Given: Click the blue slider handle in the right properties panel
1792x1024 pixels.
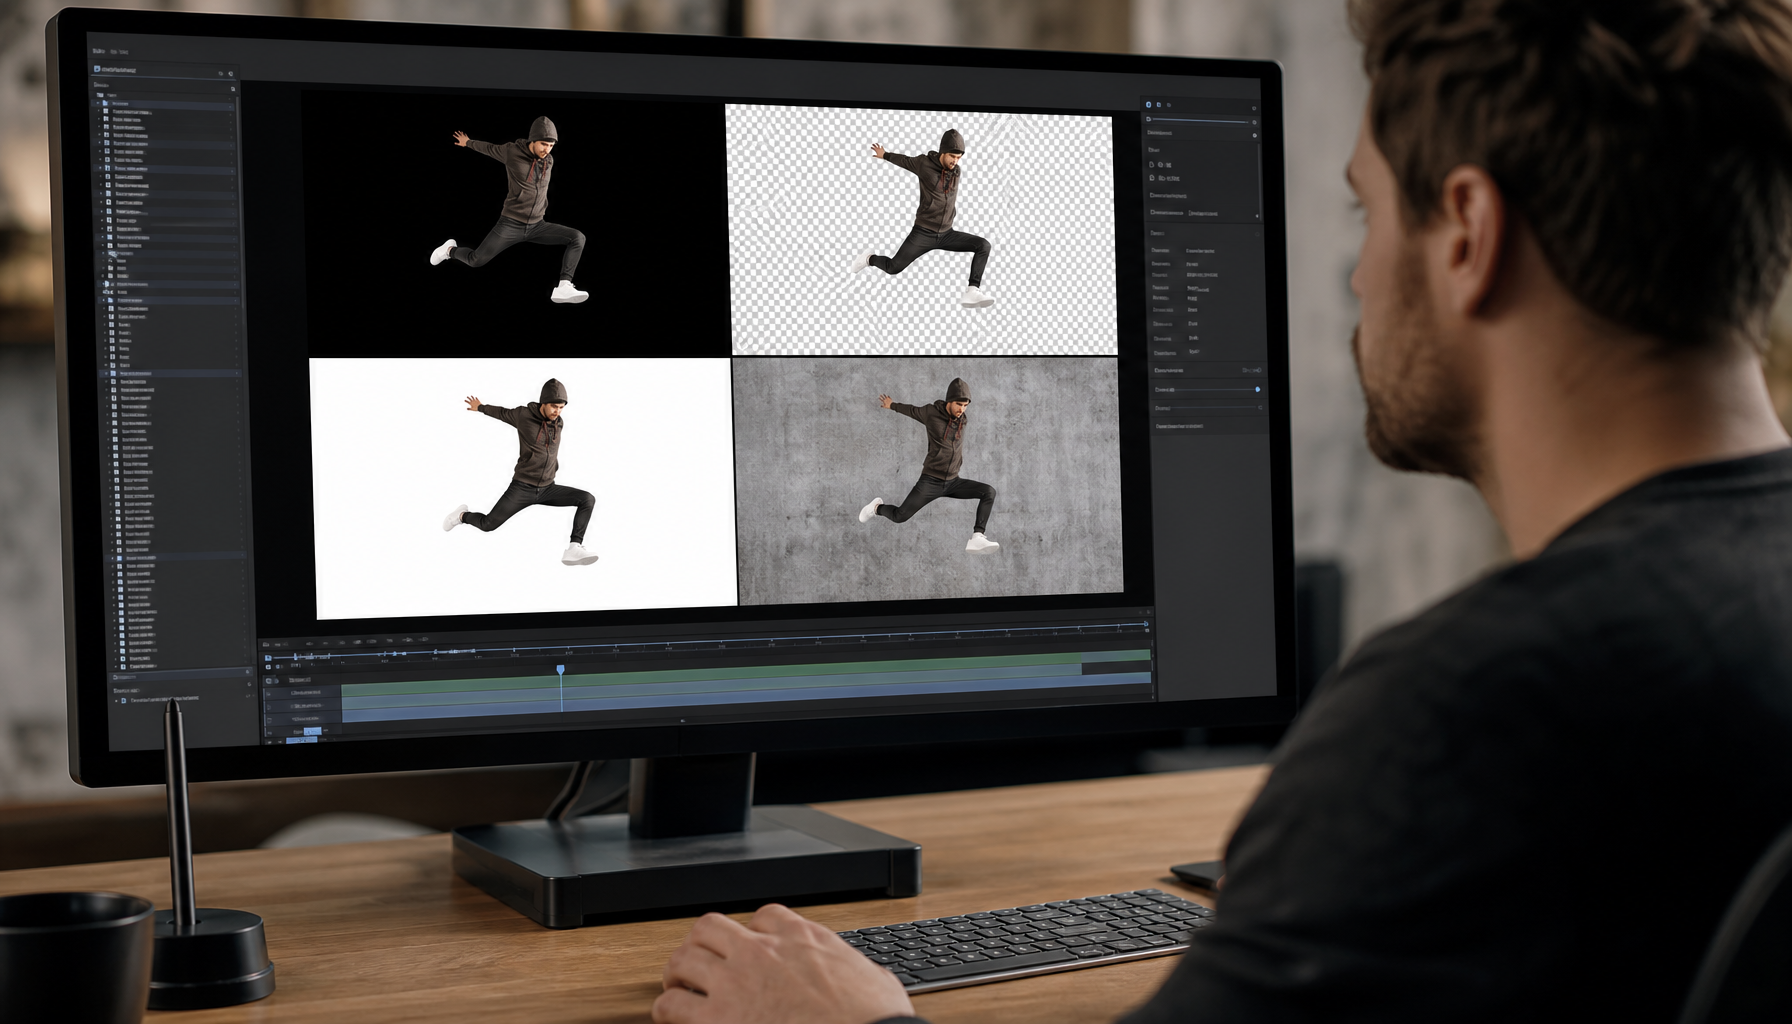Looking at the screenshot, I should (1257, 390).
